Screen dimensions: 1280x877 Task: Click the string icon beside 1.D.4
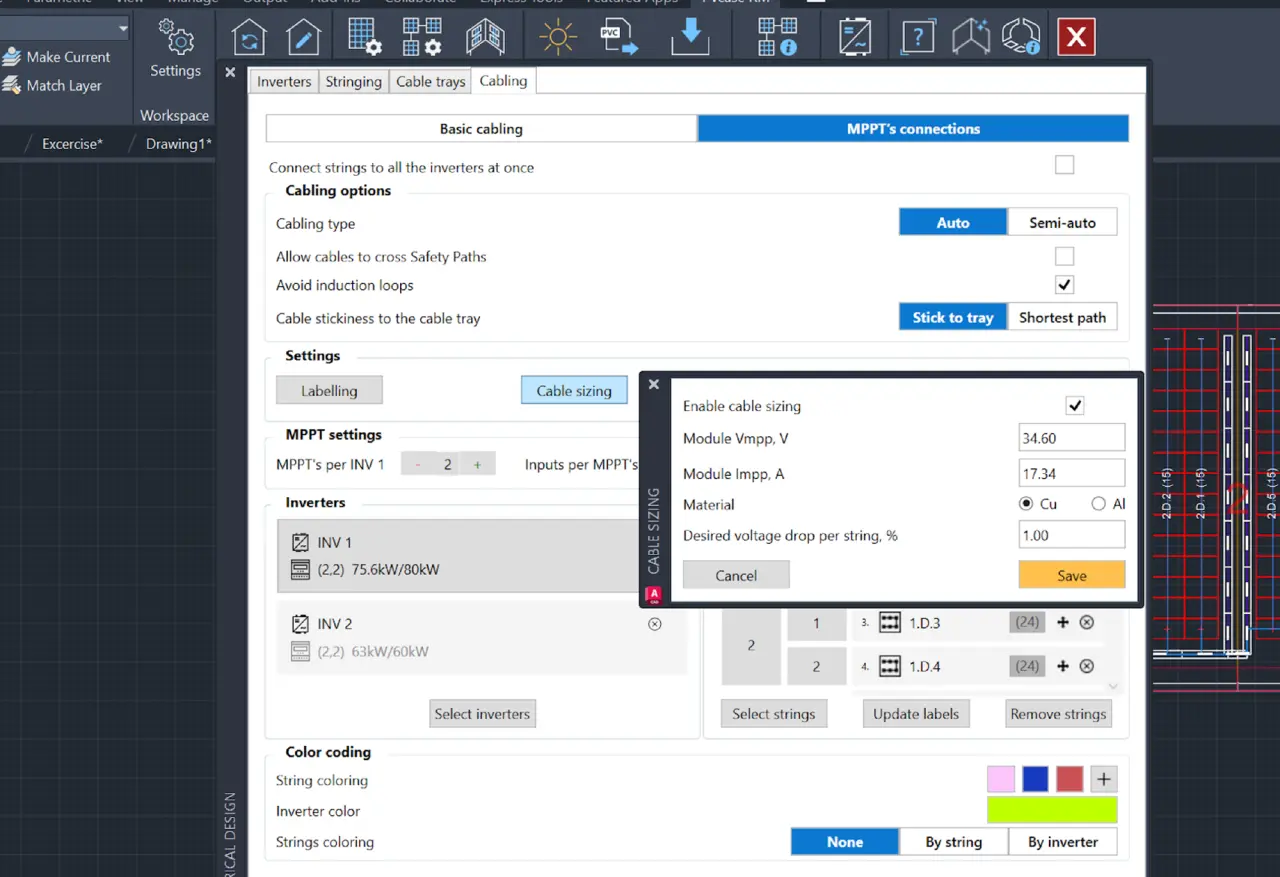pos(890,666)
